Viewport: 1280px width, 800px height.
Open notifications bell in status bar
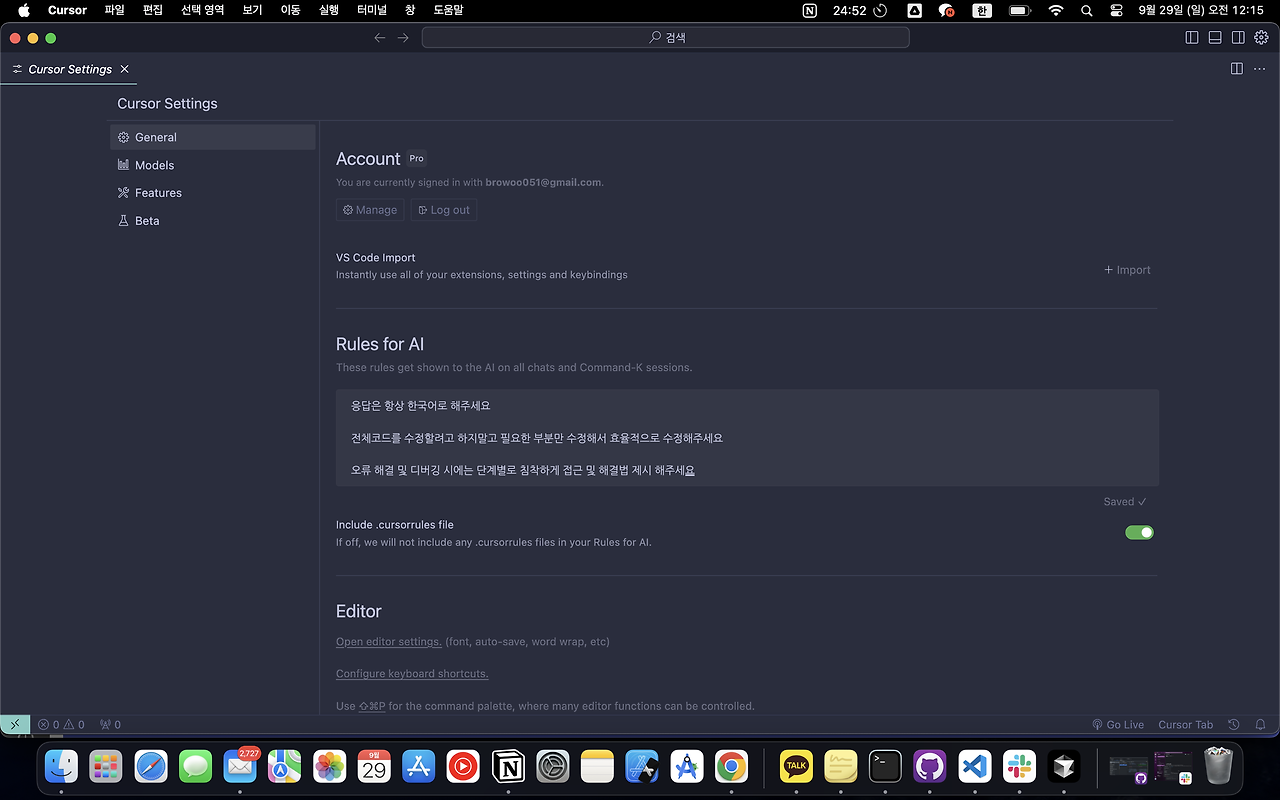[1260, 724]
